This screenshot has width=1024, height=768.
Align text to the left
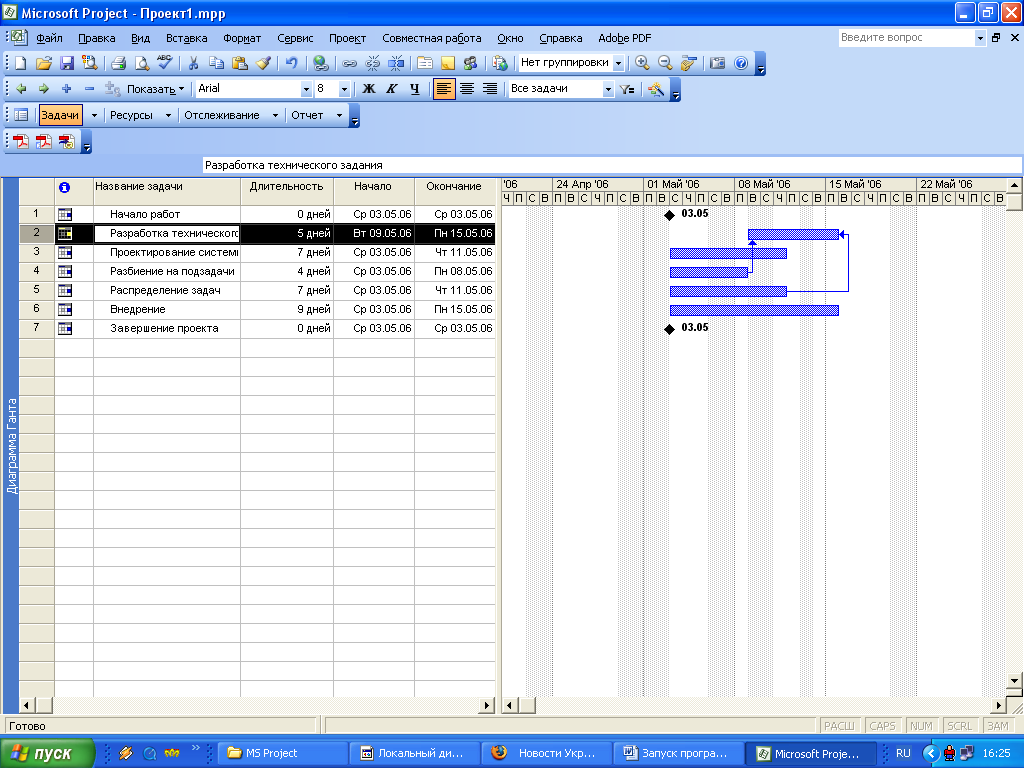[443, 89]
